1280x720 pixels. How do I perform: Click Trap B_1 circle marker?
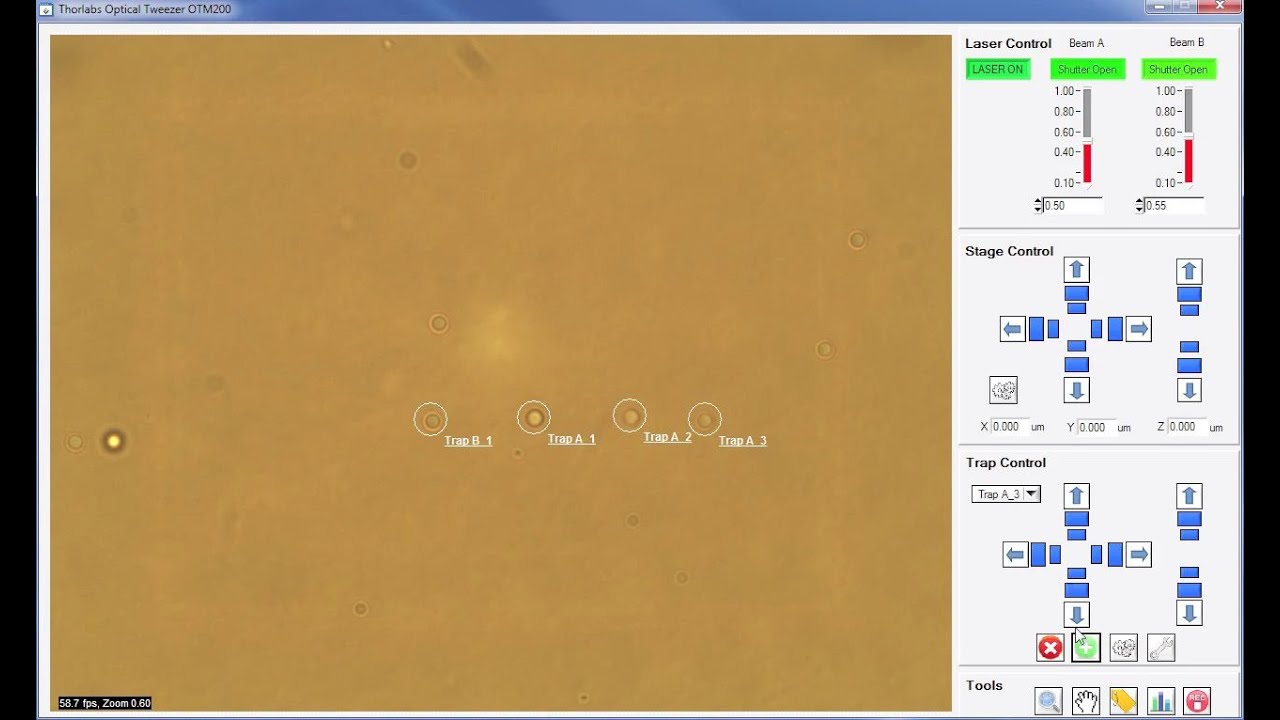point(431,420)
